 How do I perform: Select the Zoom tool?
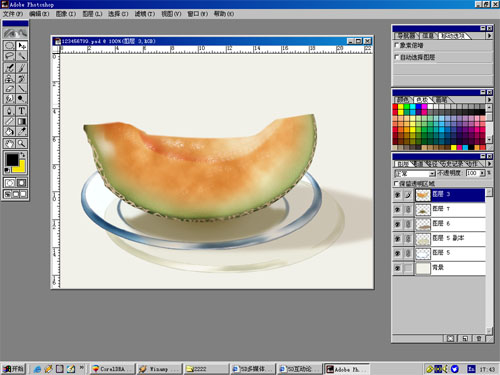22,144
